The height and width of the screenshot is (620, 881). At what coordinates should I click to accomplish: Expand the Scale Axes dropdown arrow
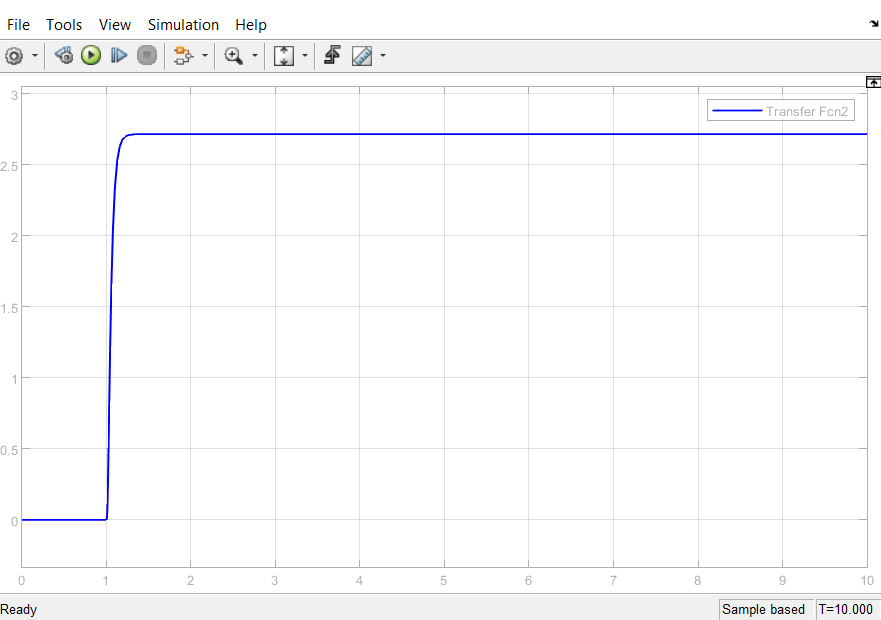pos(305,56)
